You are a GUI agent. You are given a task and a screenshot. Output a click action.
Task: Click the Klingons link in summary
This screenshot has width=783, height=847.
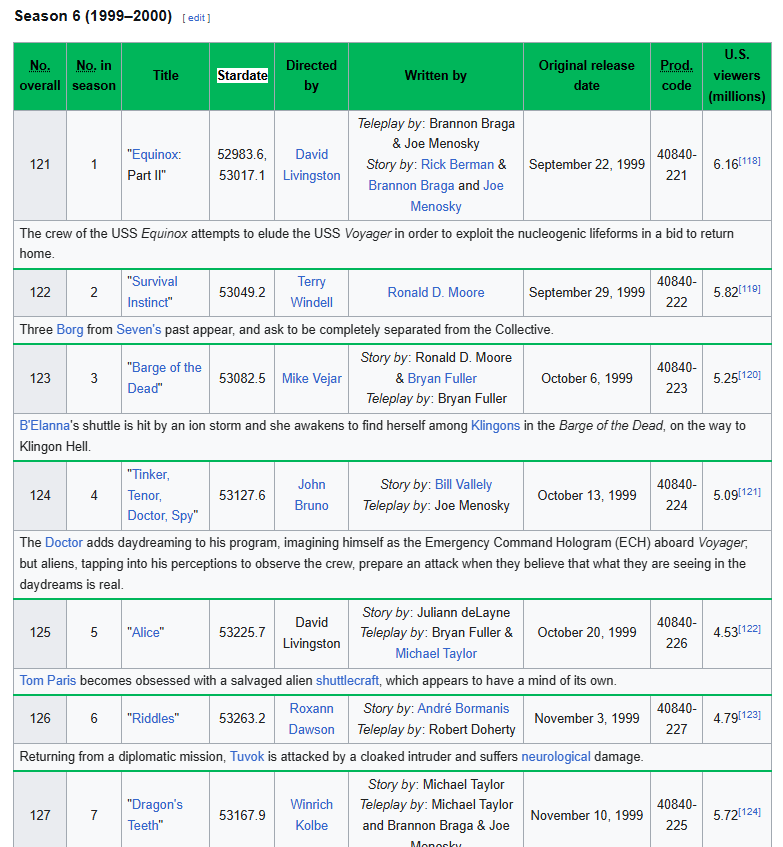click(495, 426)
